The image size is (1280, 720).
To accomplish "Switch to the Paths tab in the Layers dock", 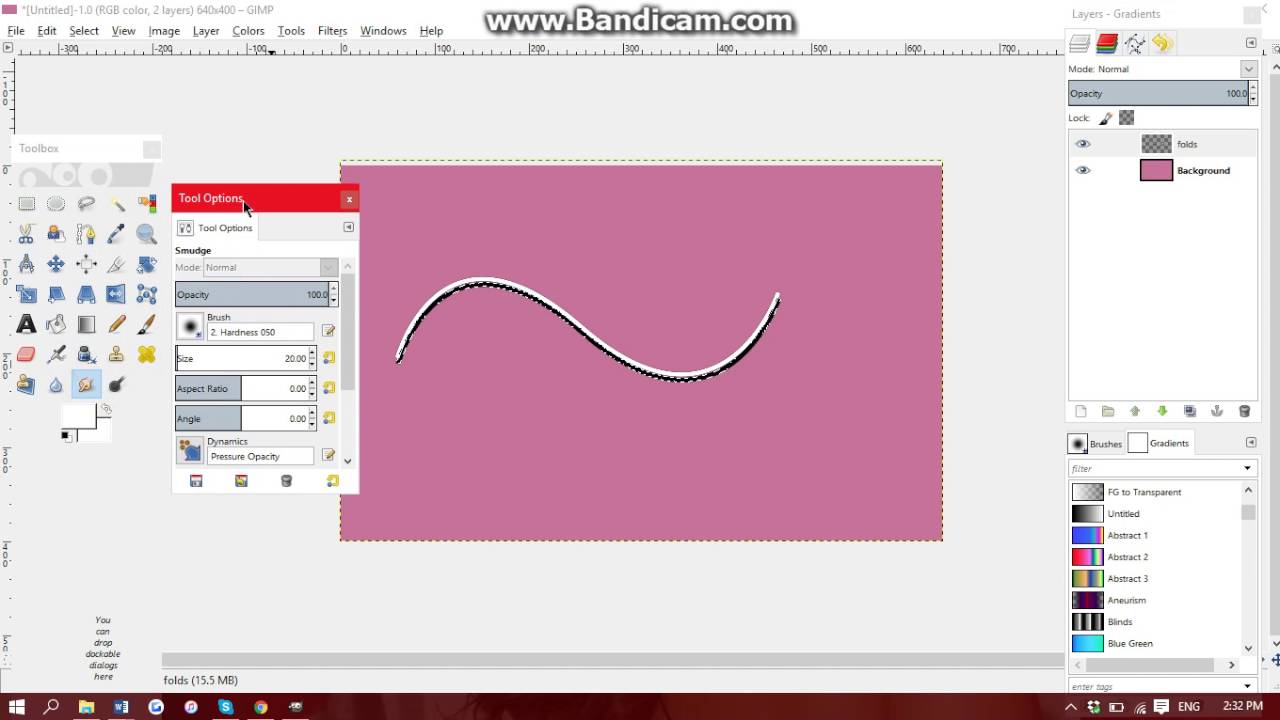I will tap(1134, 43).
